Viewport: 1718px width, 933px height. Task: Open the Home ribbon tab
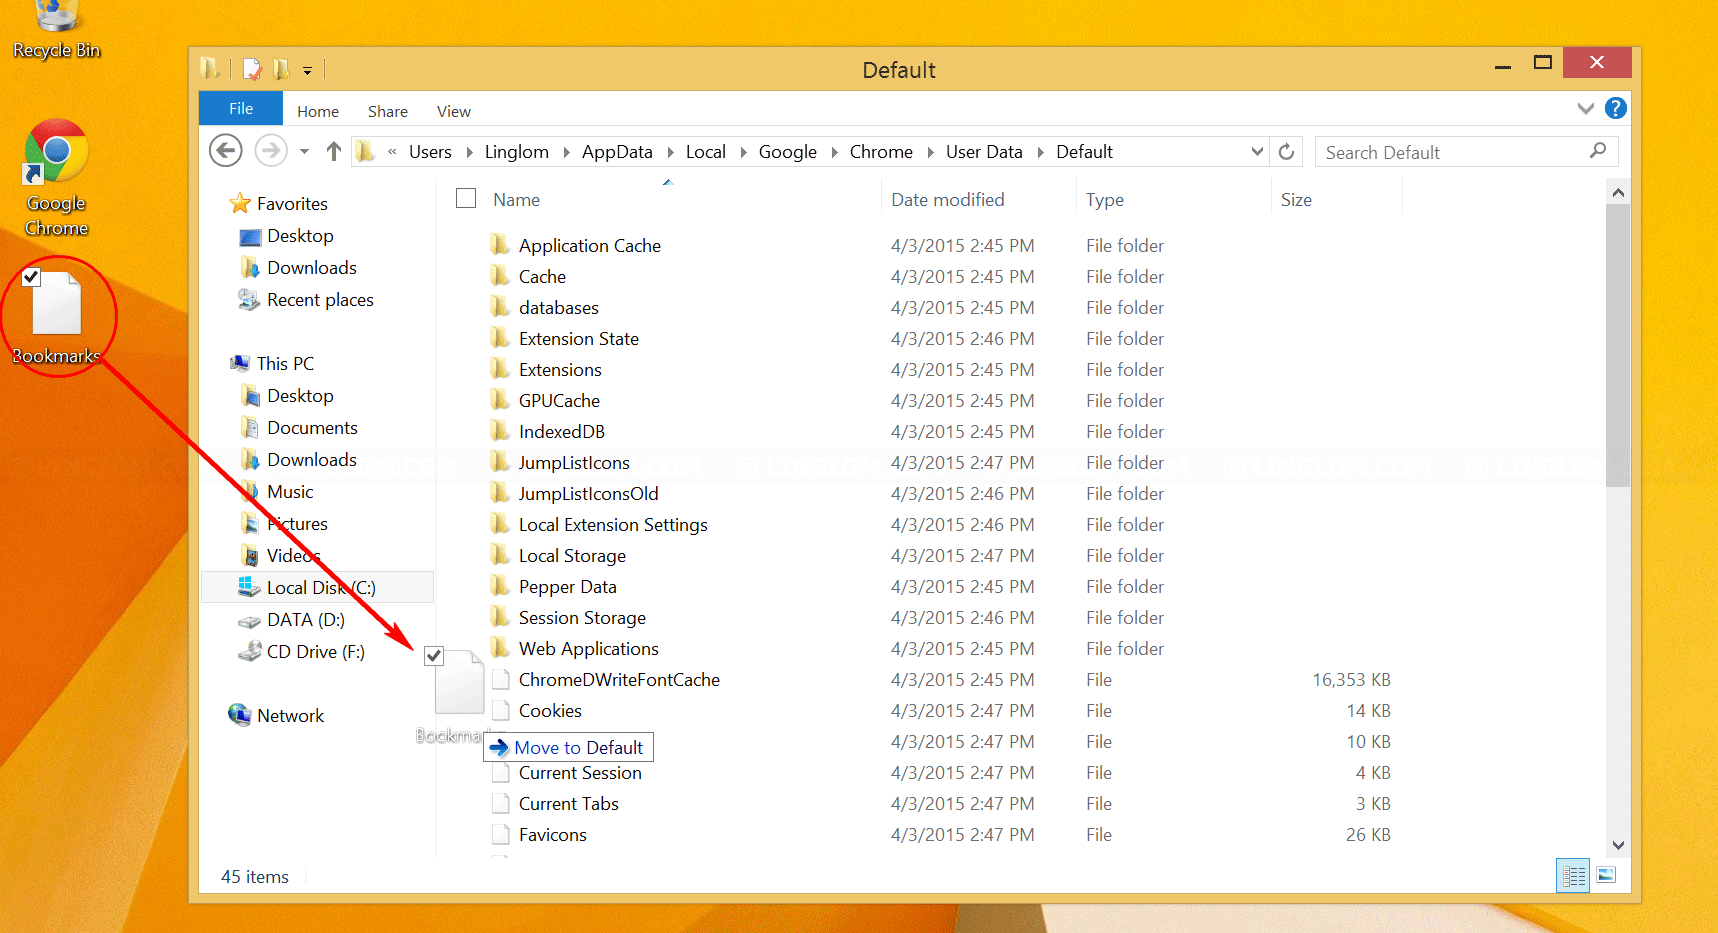pos(318,111)
